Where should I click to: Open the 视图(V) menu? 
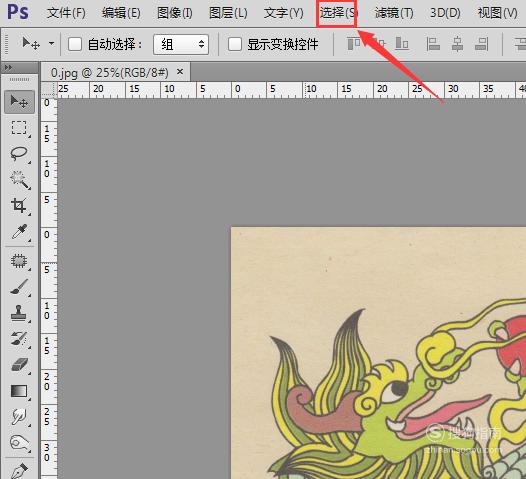pyautogui.click(x=497, y=13)
